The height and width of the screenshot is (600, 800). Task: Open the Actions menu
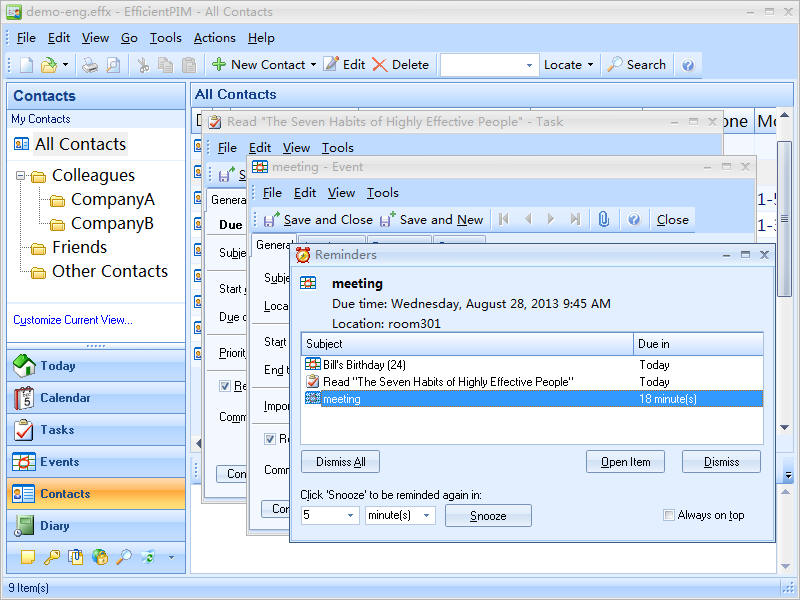point(214,38)
